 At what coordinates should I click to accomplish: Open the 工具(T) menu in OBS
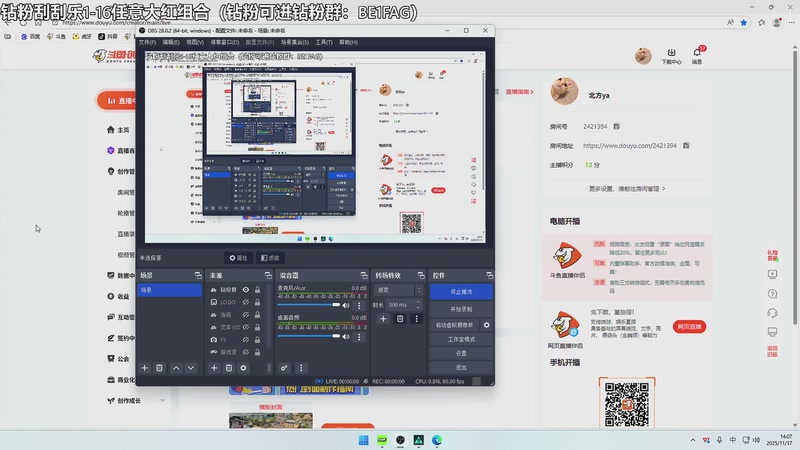click(324, 42)
